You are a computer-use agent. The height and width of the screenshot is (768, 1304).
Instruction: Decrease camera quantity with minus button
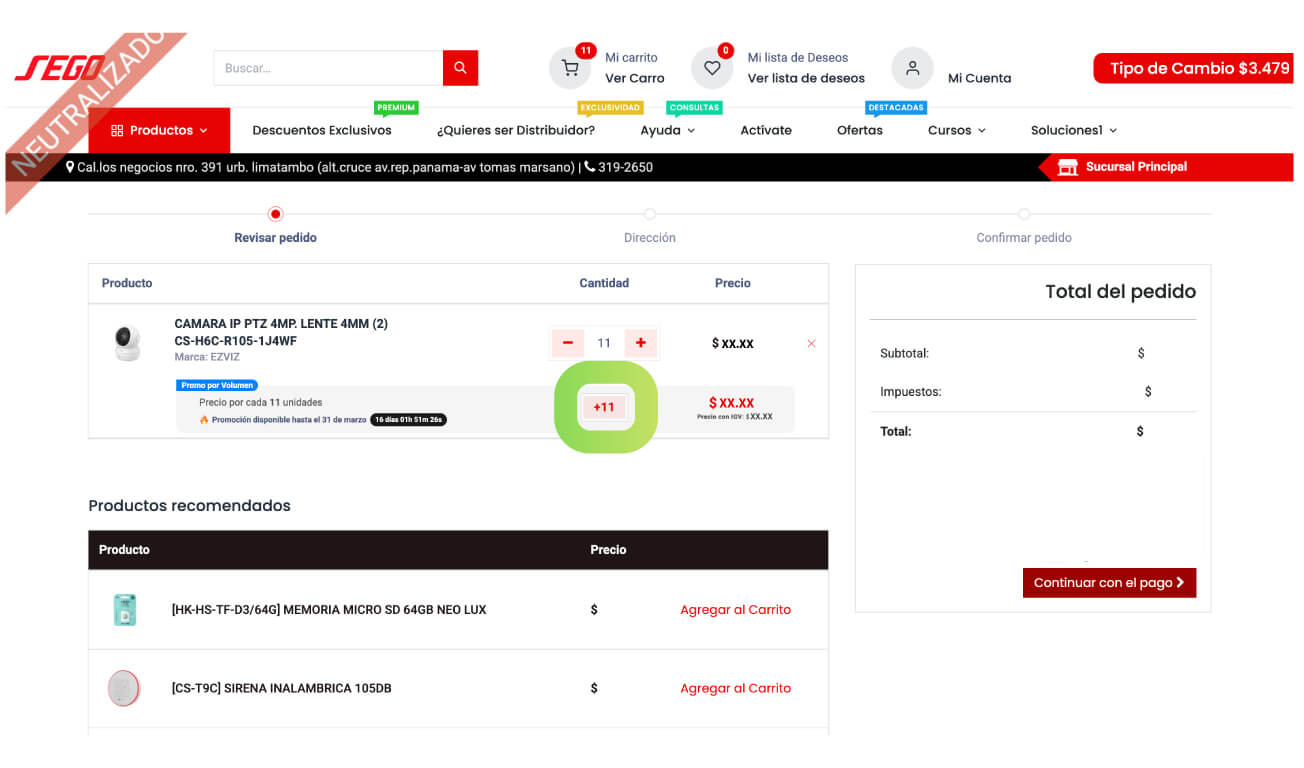click(567, 343)
